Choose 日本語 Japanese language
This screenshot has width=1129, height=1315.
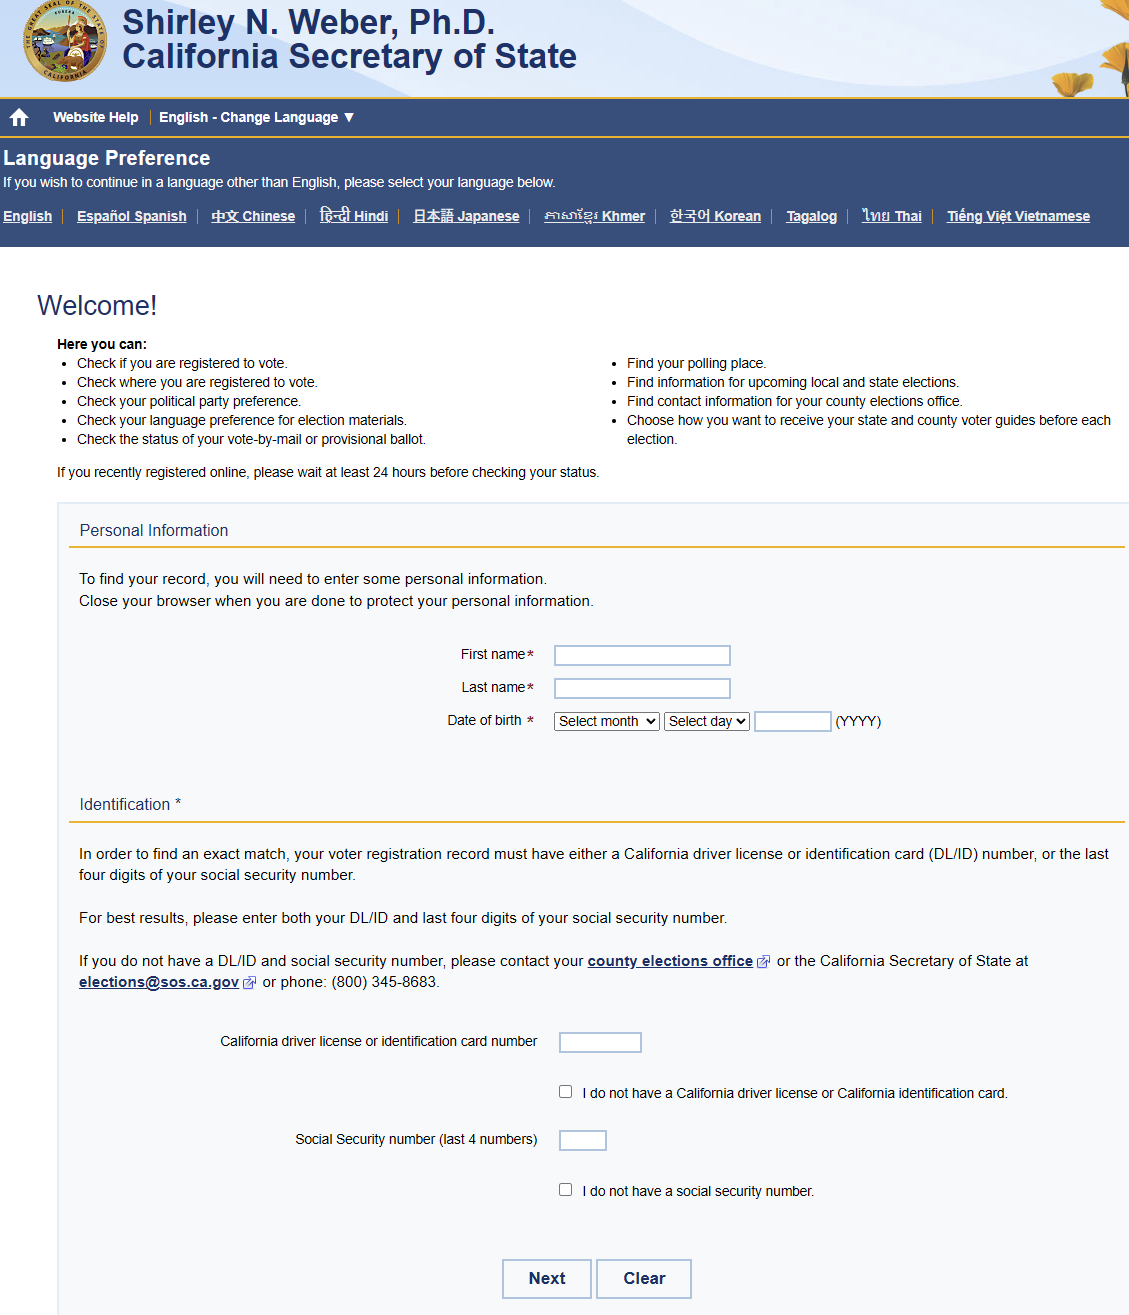tap(467, 216)
